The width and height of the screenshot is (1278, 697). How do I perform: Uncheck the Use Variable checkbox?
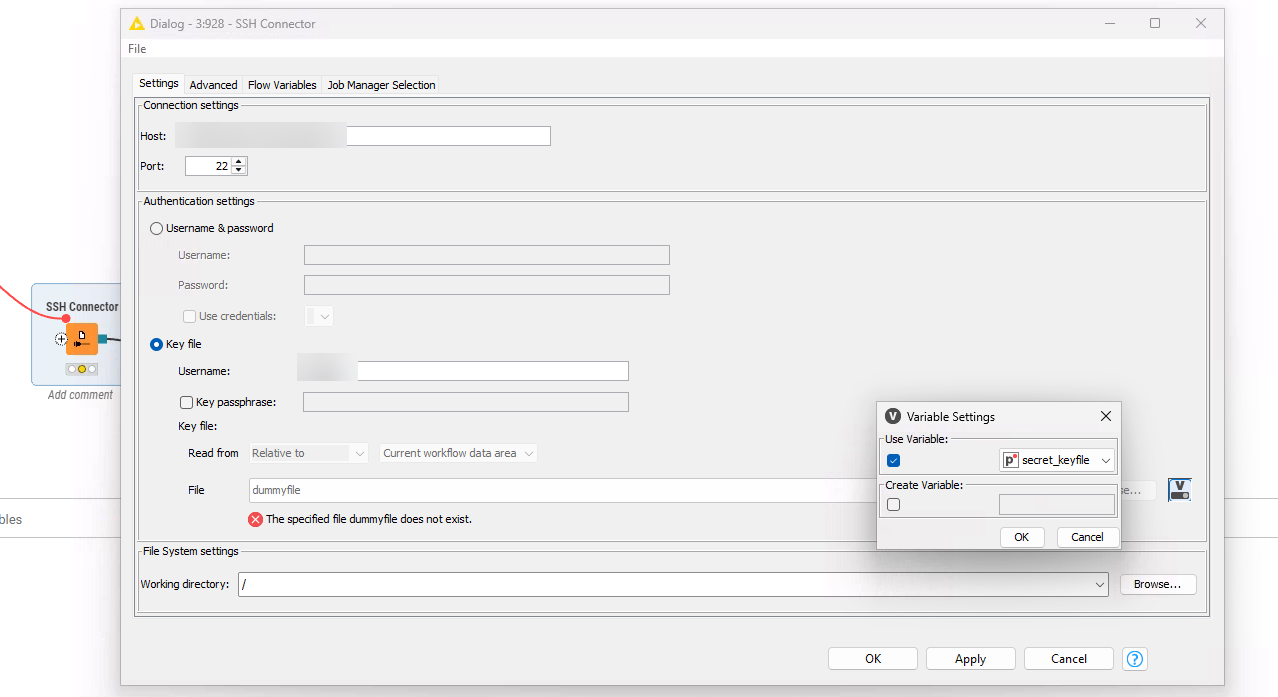[894, 461]
